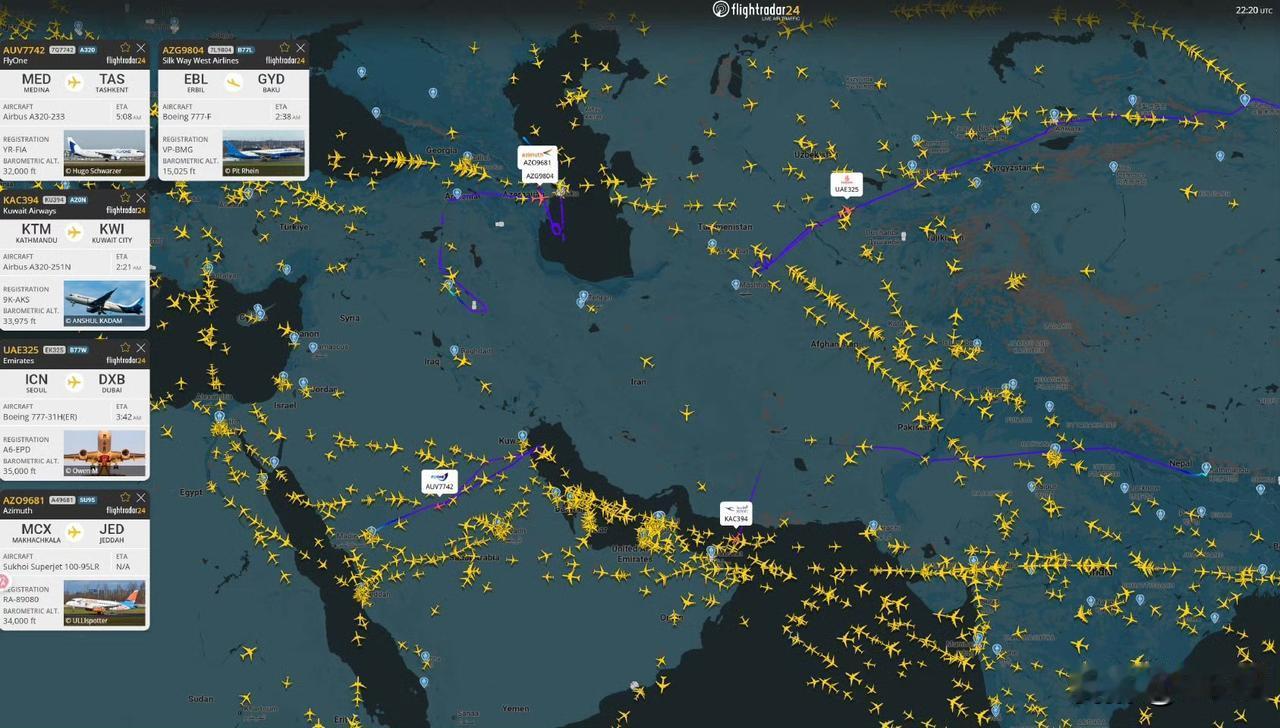Click the FlyOne airline name
The image size is (1280, 728).
click(x=15, y=61)
